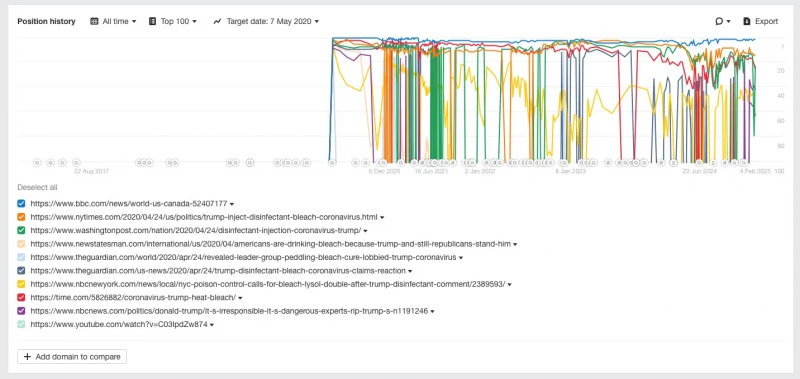Click the list icon beside Top 100
The height and width of the screenshot is (379, 800).
coord(153,21)
